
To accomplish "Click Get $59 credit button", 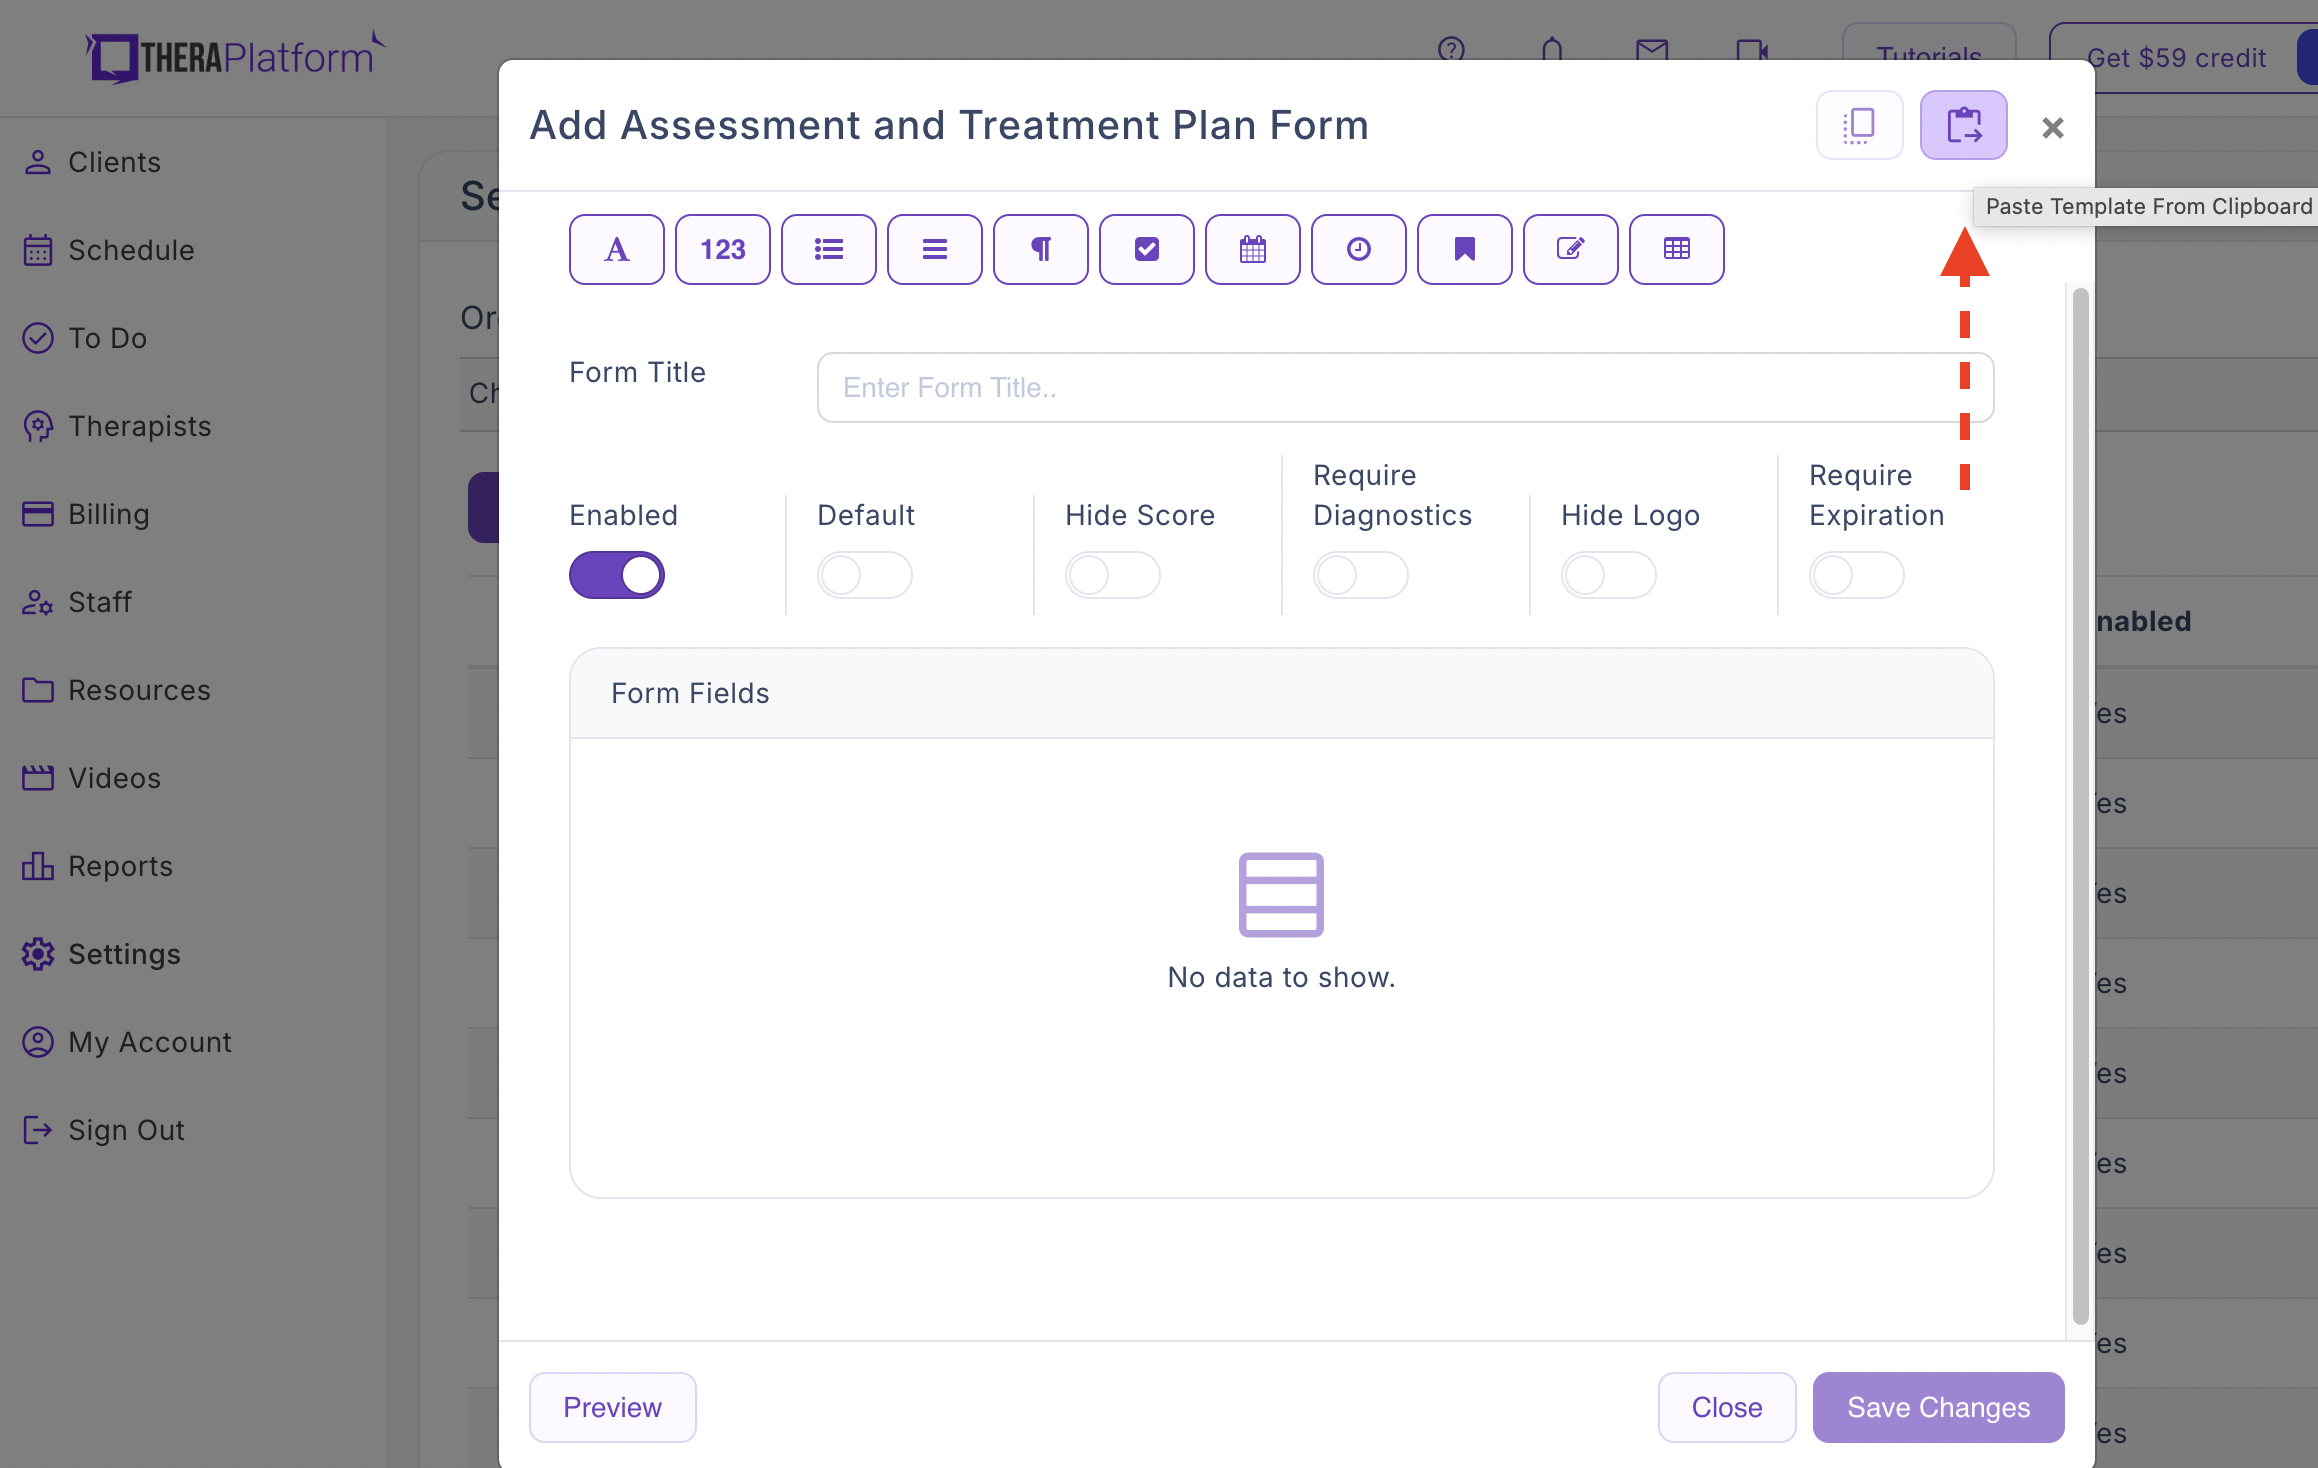I will point(2176,58).
